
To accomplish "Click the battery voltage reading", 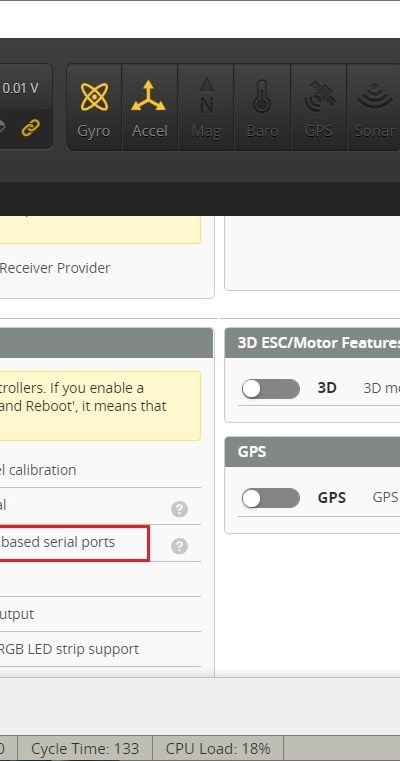I will 20,88.
